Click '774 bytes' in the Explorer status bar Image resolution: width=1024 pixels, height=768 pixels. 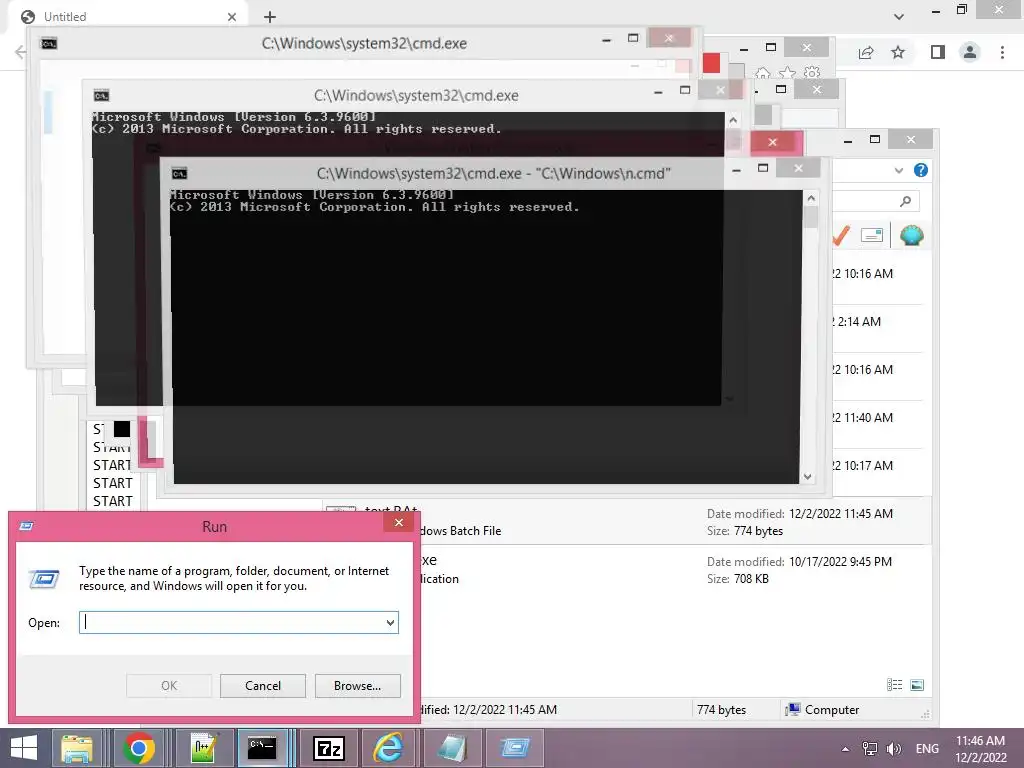pyautogui.click(x=721, y=710)
